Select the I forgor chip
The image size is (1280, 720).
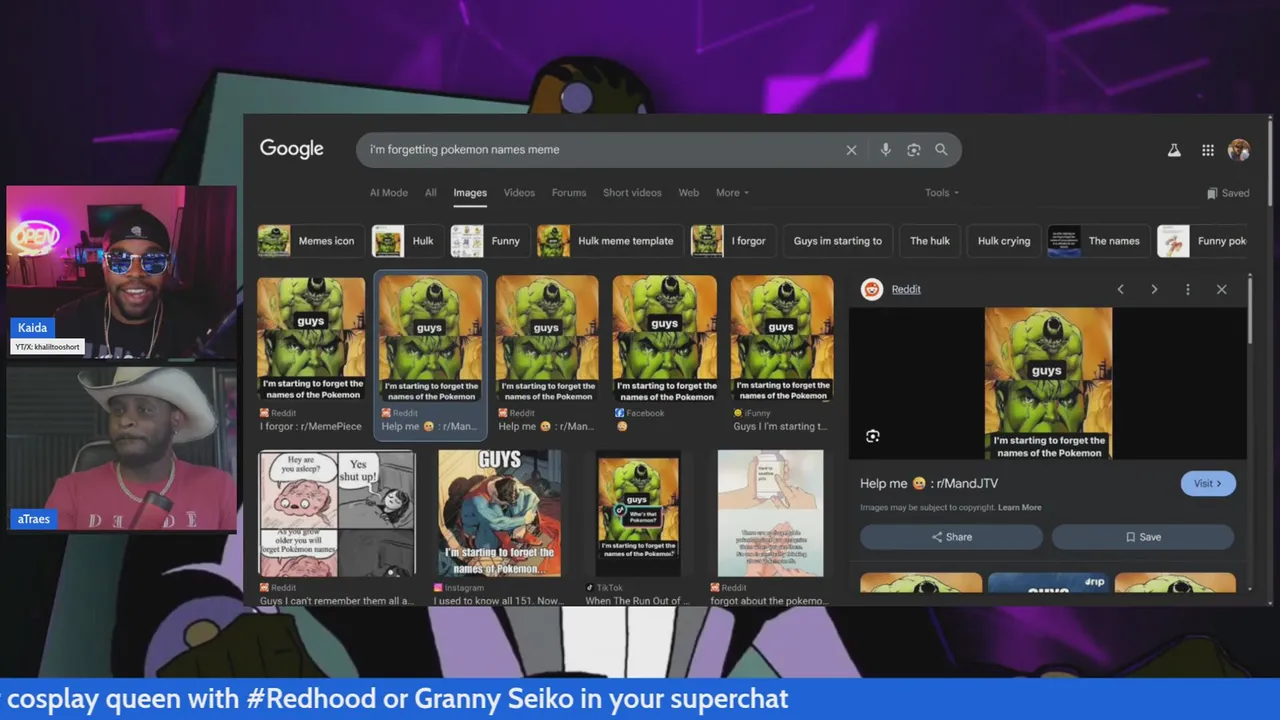[733, 241]
